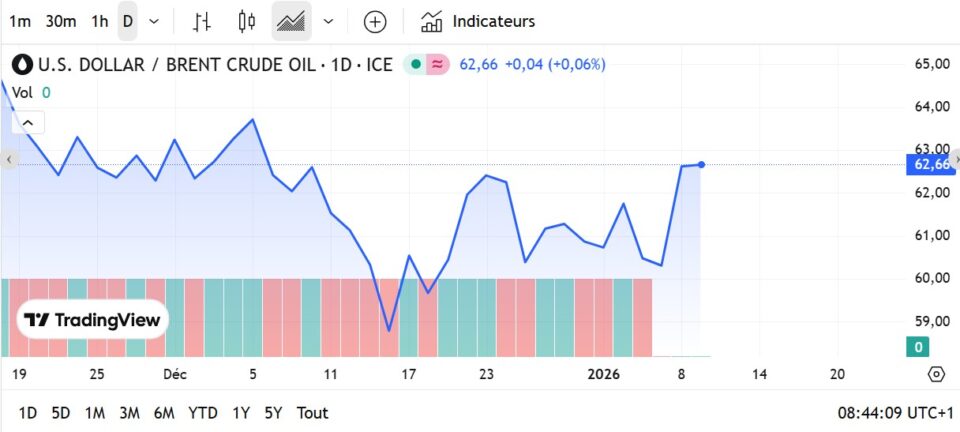
Task: Select the 5Y date range
Action: pos(273,412)
